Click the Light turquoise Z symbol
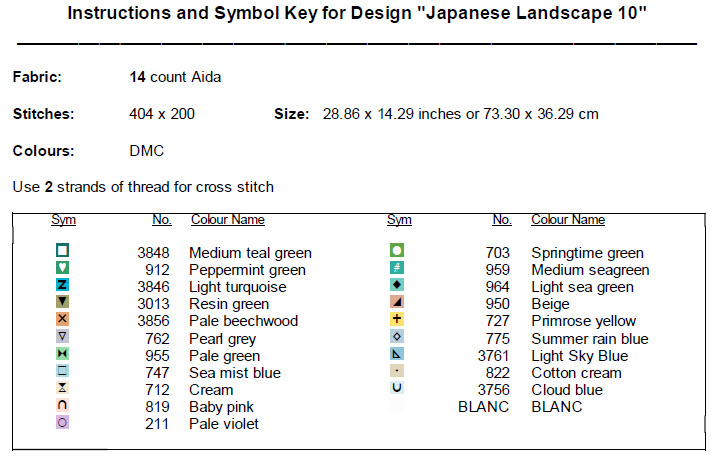Viewport: 719px width, 459px height. tap(63, 286)
